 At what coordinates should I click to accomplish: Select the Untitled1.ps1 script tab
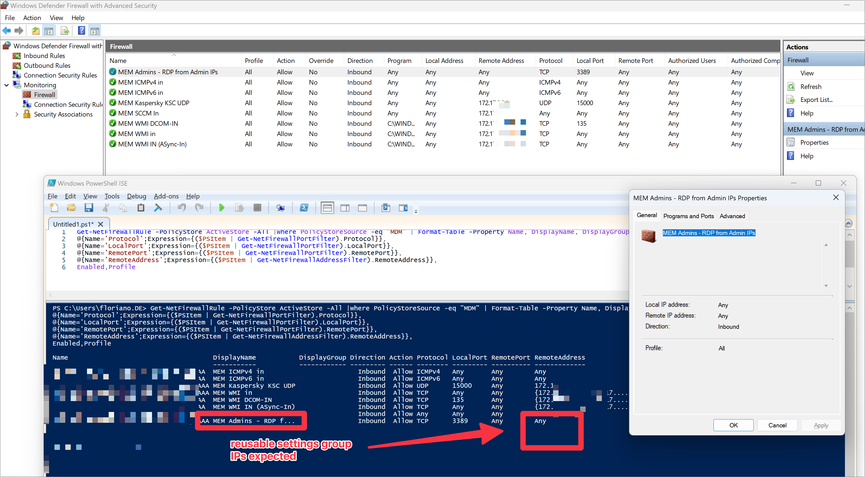click(x=73, y=224)
